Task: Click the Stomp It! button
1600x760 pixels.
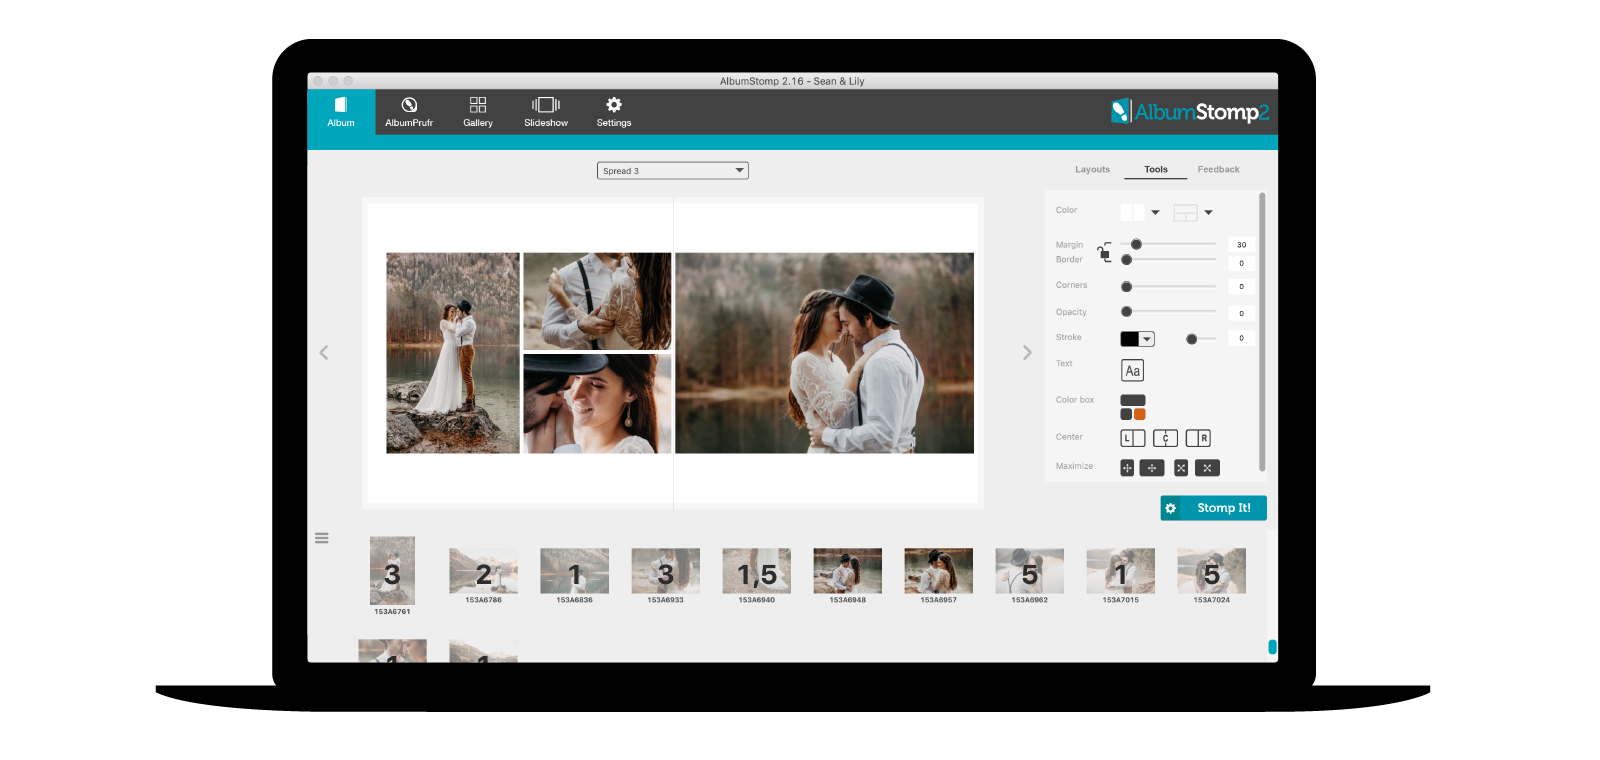Action: [x=1213, y=508]
